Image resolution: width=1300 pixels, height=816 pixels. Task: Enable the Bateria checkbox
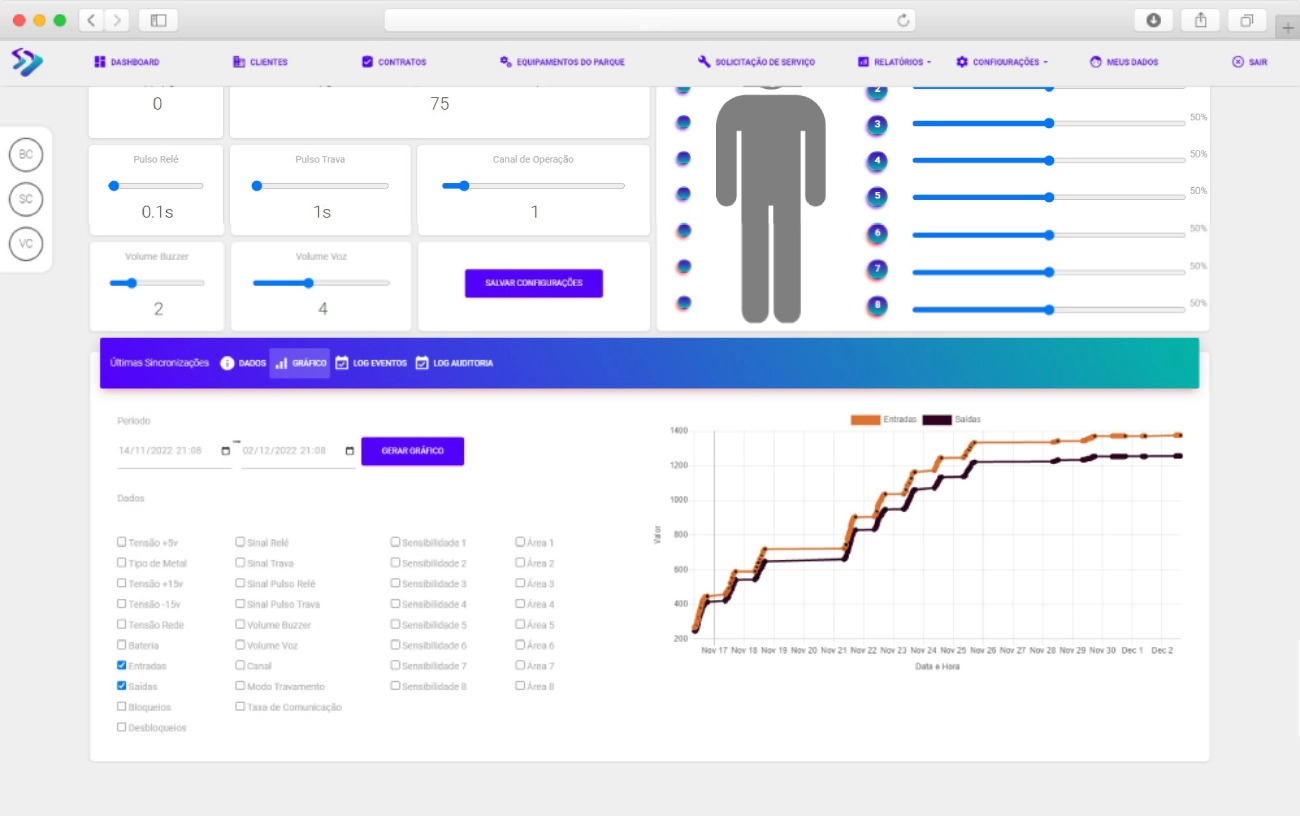click(x=122, y=645)
